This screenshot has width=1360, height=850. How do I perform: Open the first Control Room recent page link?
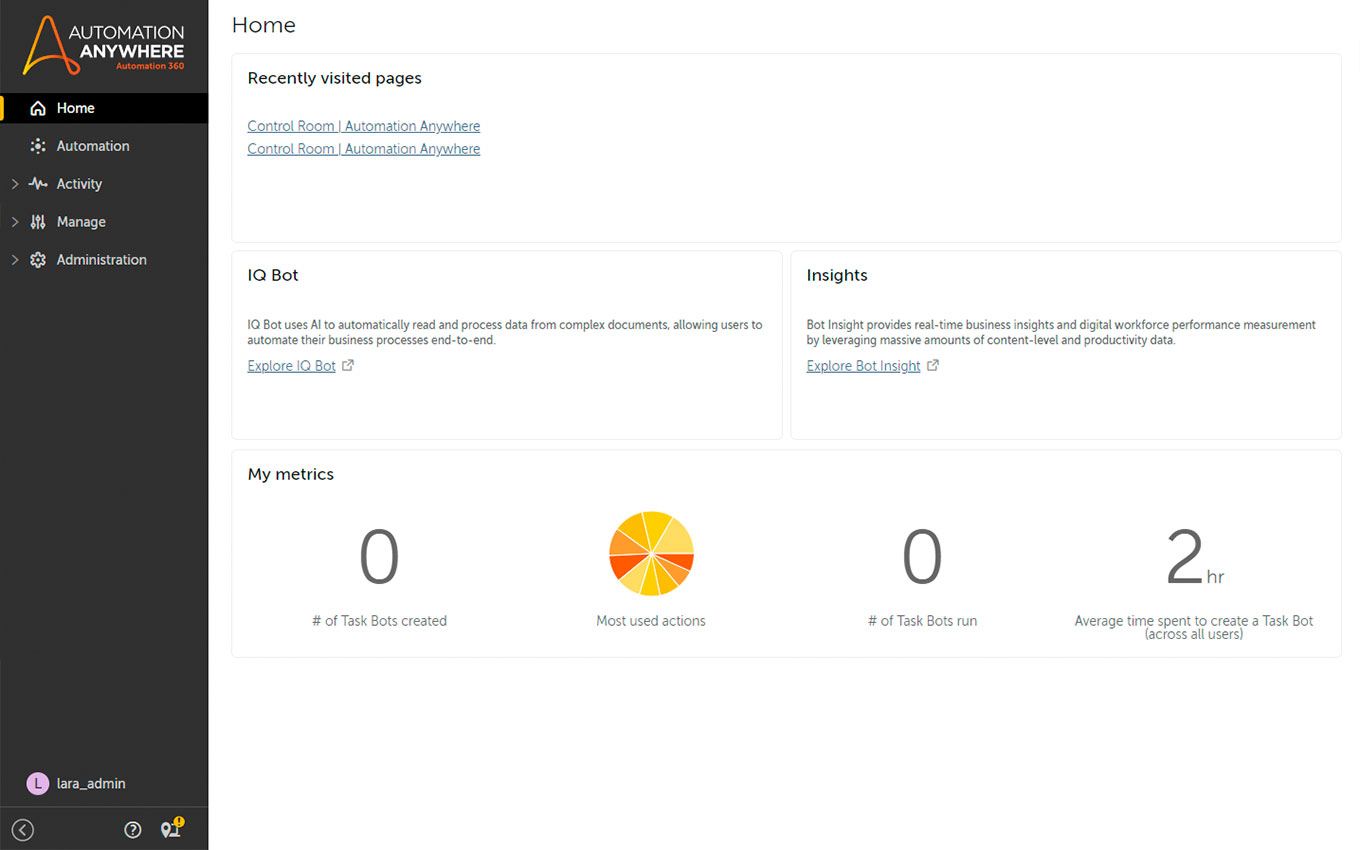364,126
